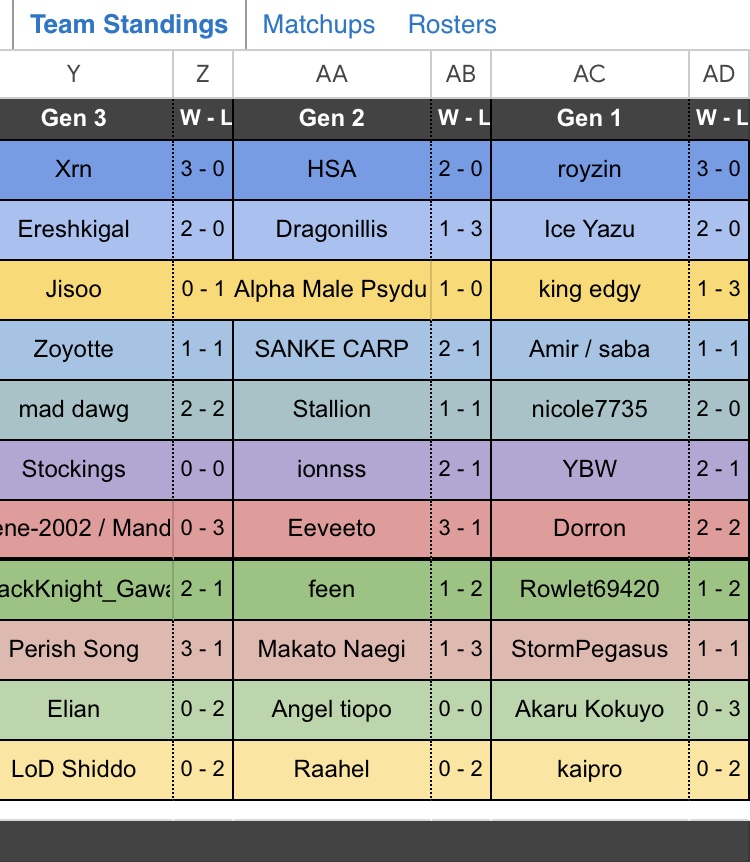750x862 pixels.
Task: Switch to the Team Standings tab
Action: point(129,25)
